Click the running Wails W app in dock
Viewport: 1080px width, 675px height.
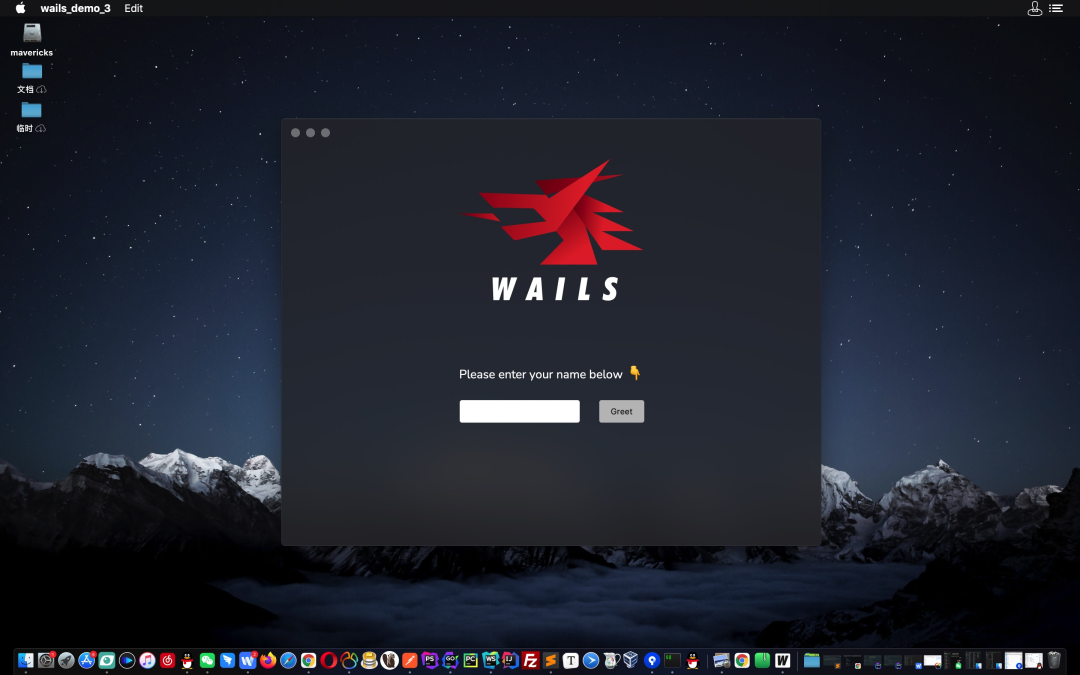782,661
